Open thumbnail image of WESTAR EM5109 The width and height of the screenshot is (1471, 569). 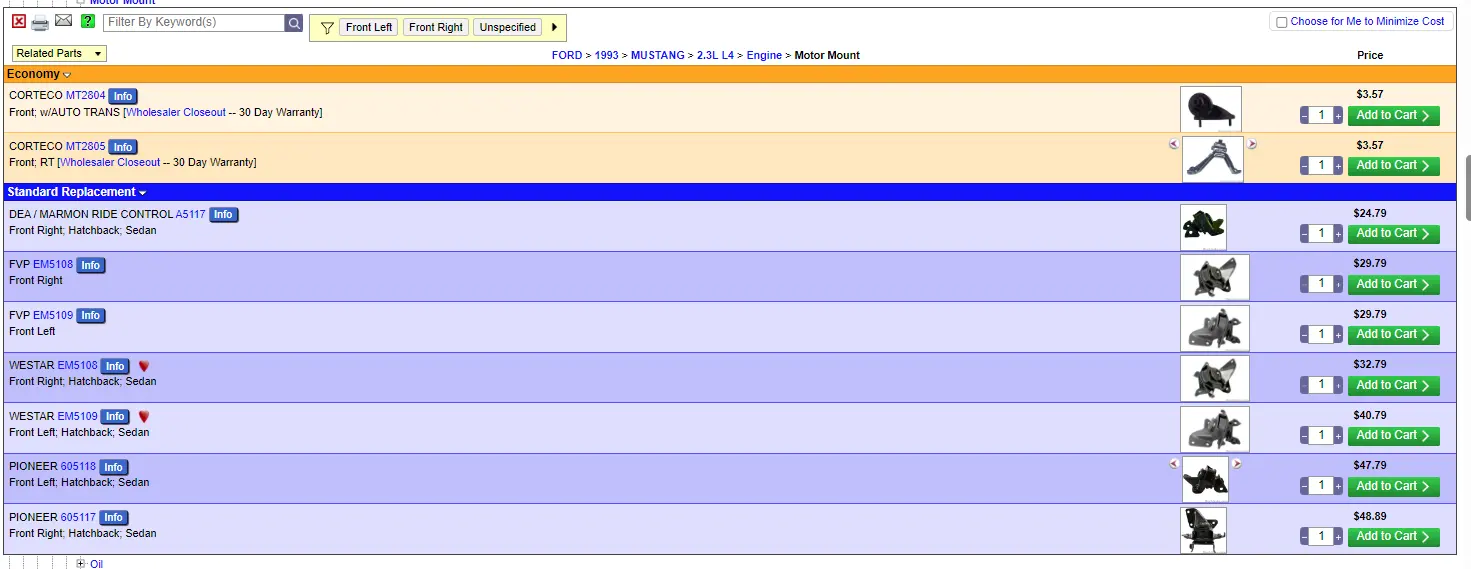(x=1214, y=429)
